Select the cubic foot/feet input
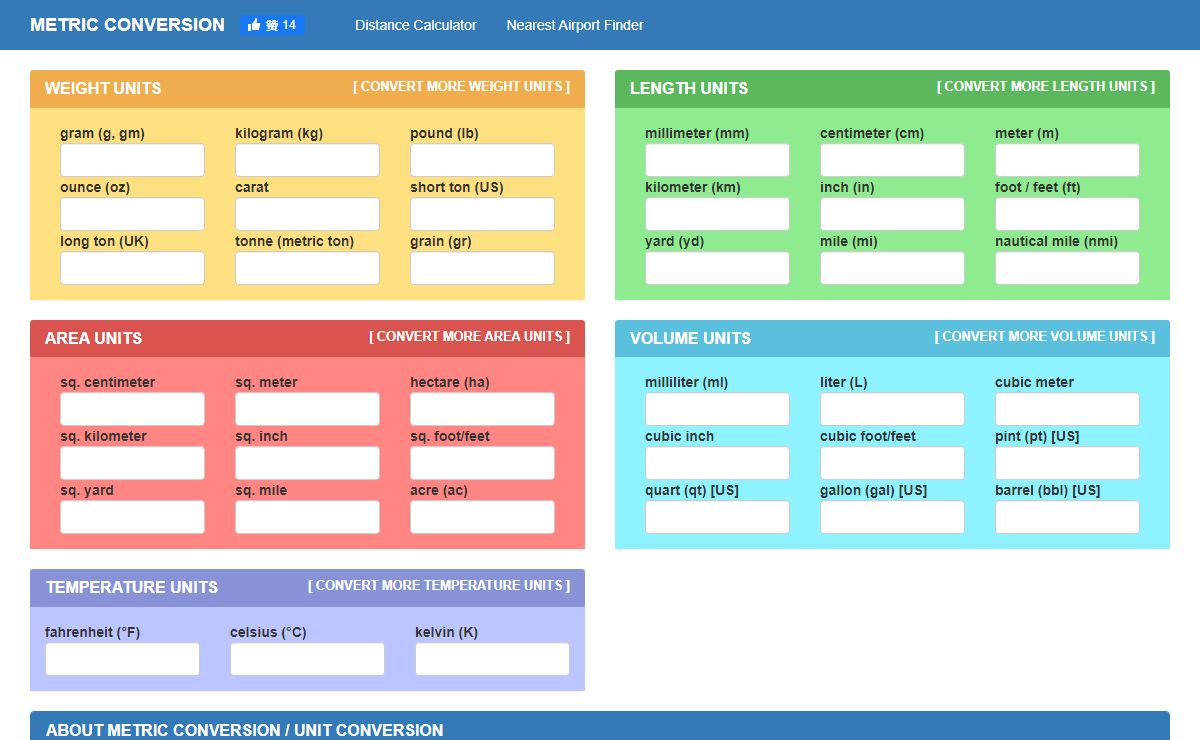Image resolution: width=1200 pixels, height=740 pixels. point(892,463)
